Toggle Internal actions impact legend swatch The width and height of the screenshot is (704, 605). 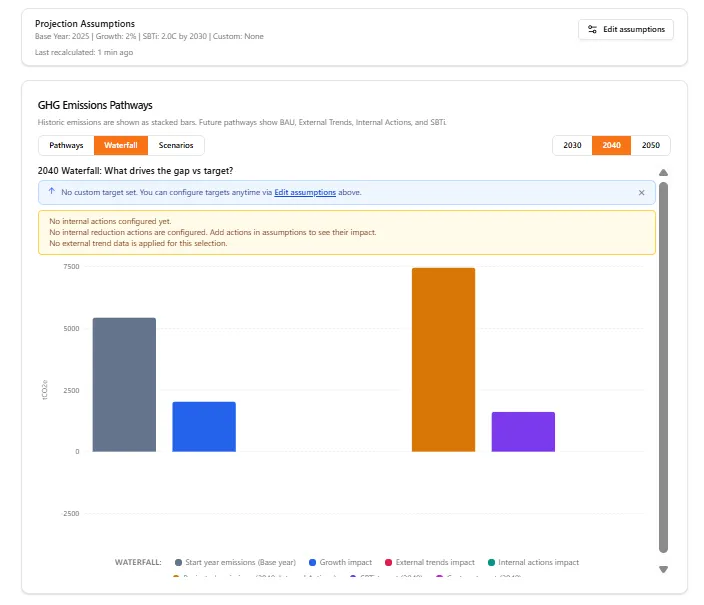point(491,562)
